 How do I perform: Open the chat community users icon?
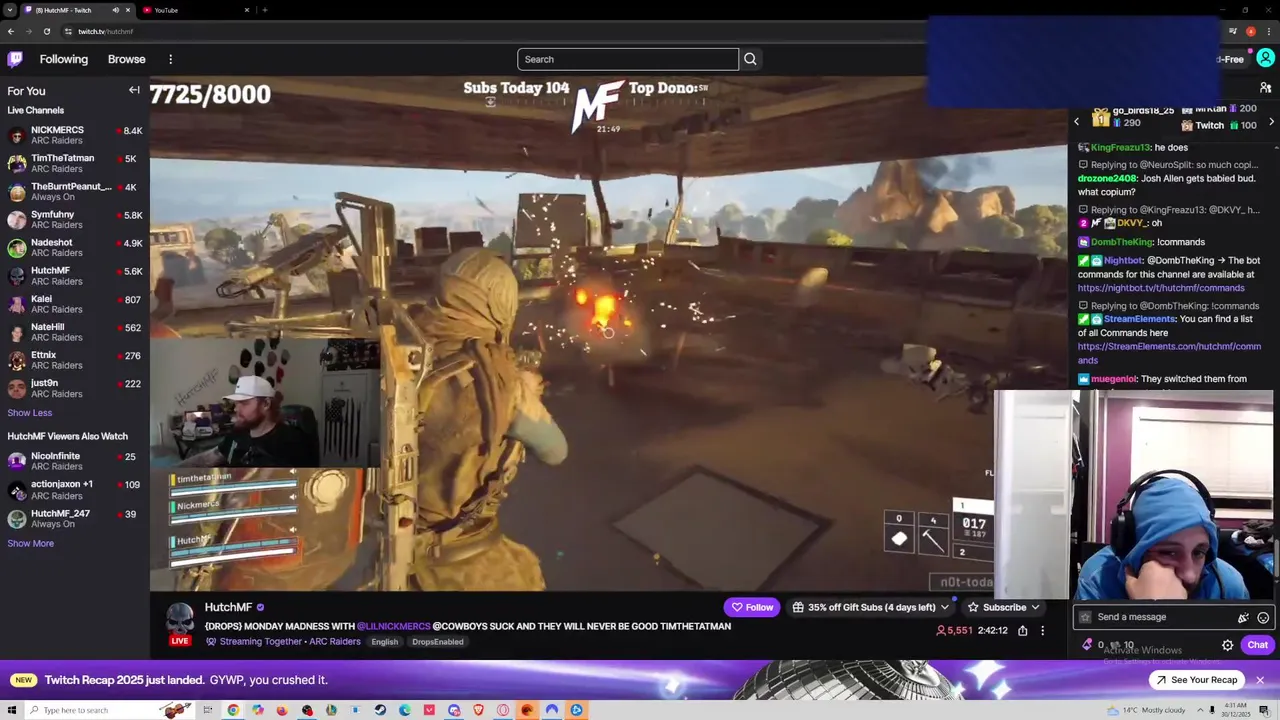pyautogui.click(x=1265, y=88)
